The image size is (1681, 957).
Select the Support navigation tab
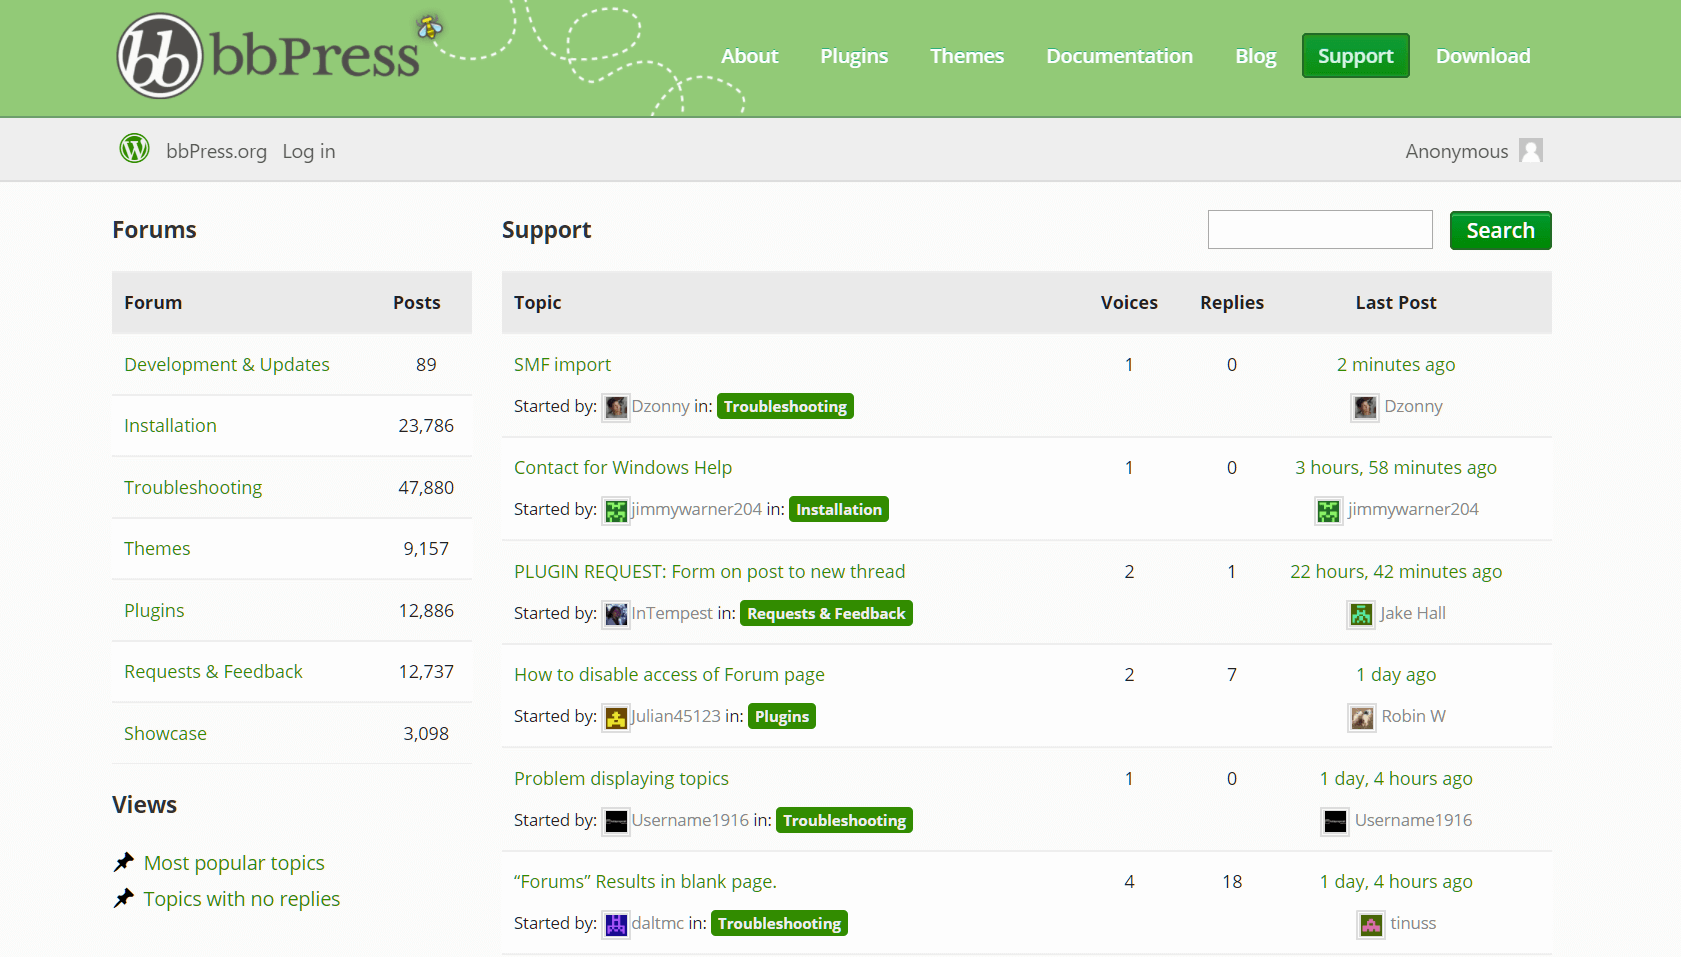(x=1355, y=56)
